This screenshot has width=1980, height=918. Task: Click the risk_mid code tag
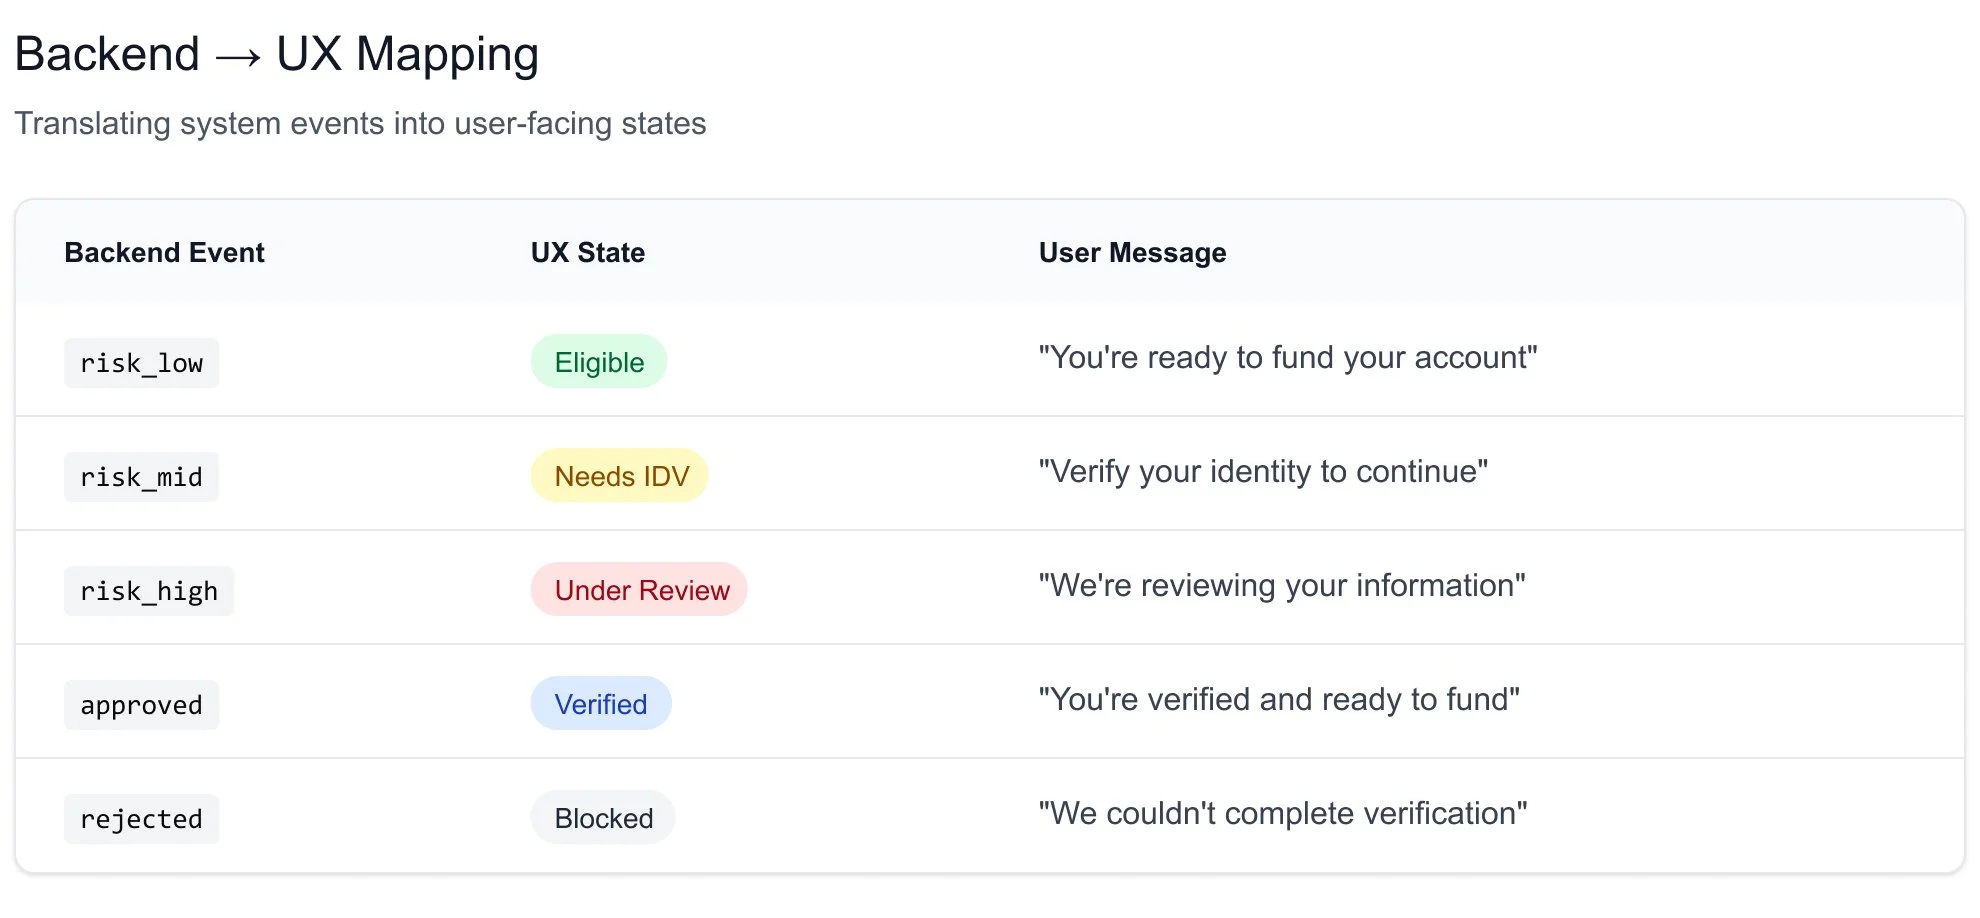141,477
